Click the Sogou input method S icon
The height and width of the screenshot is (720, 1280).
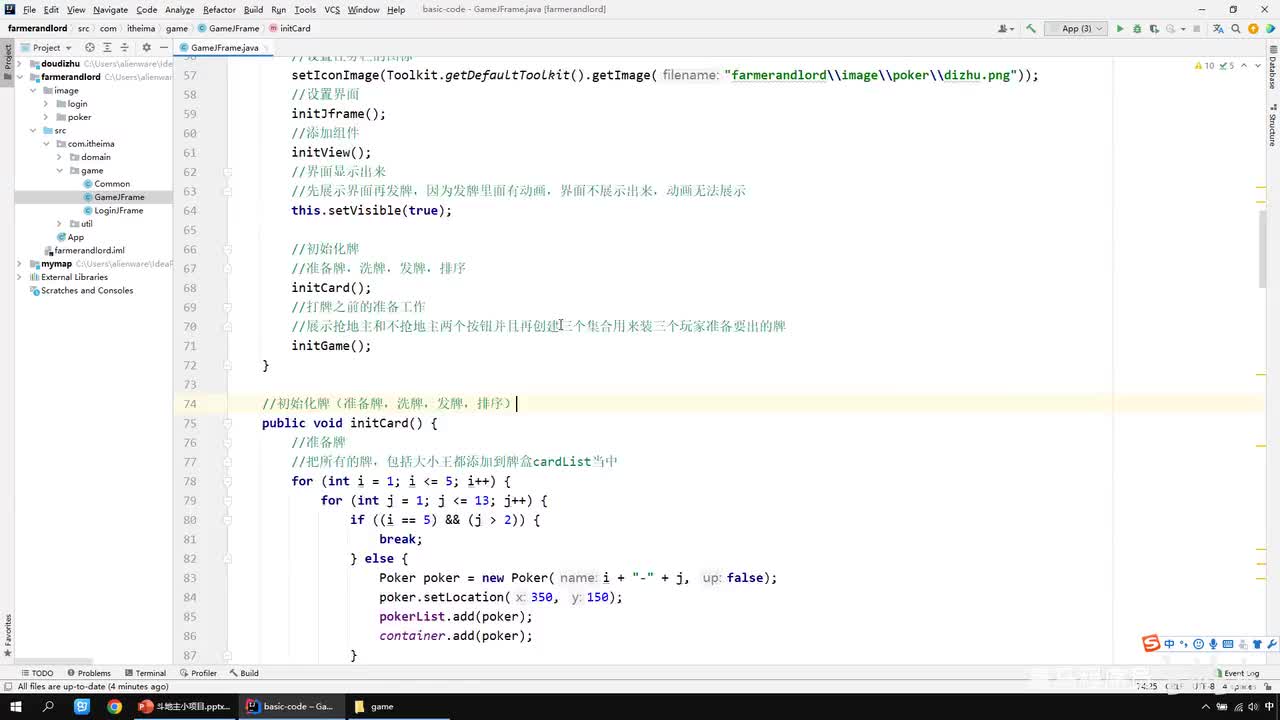coord(1151,643)
